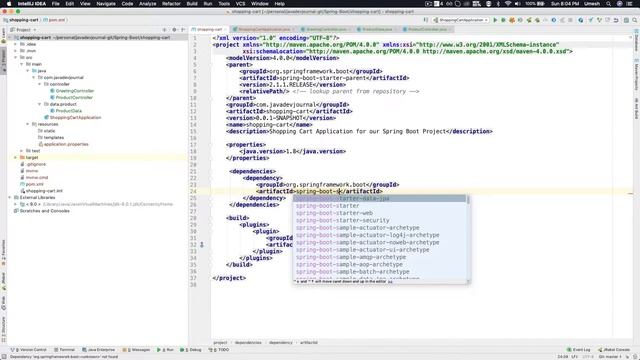Click the Wi-Fi icon in menu bar
This screenshot has height=360, width=640.
tap(508, 4)
